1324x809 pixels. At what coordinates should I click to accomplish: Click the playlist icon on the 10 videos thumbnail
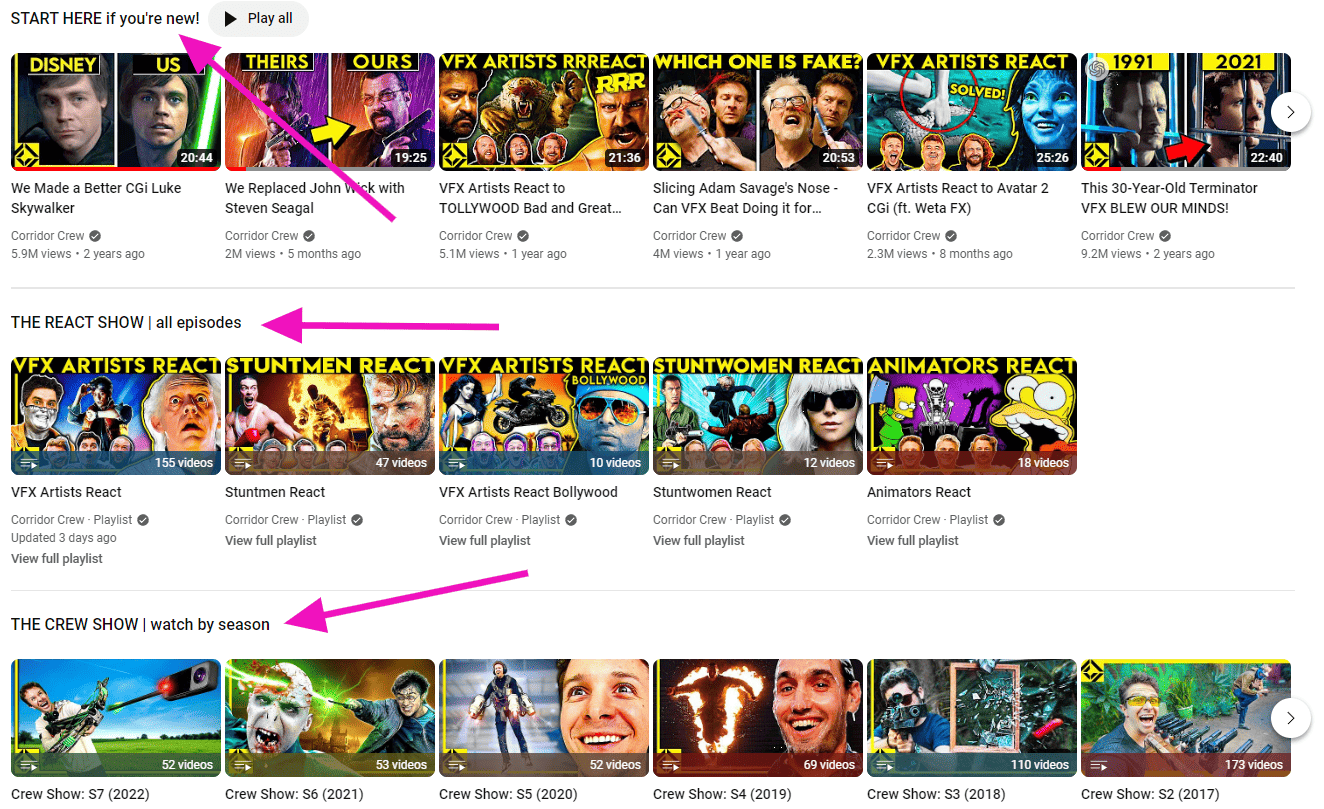click(x=456, y=463)
